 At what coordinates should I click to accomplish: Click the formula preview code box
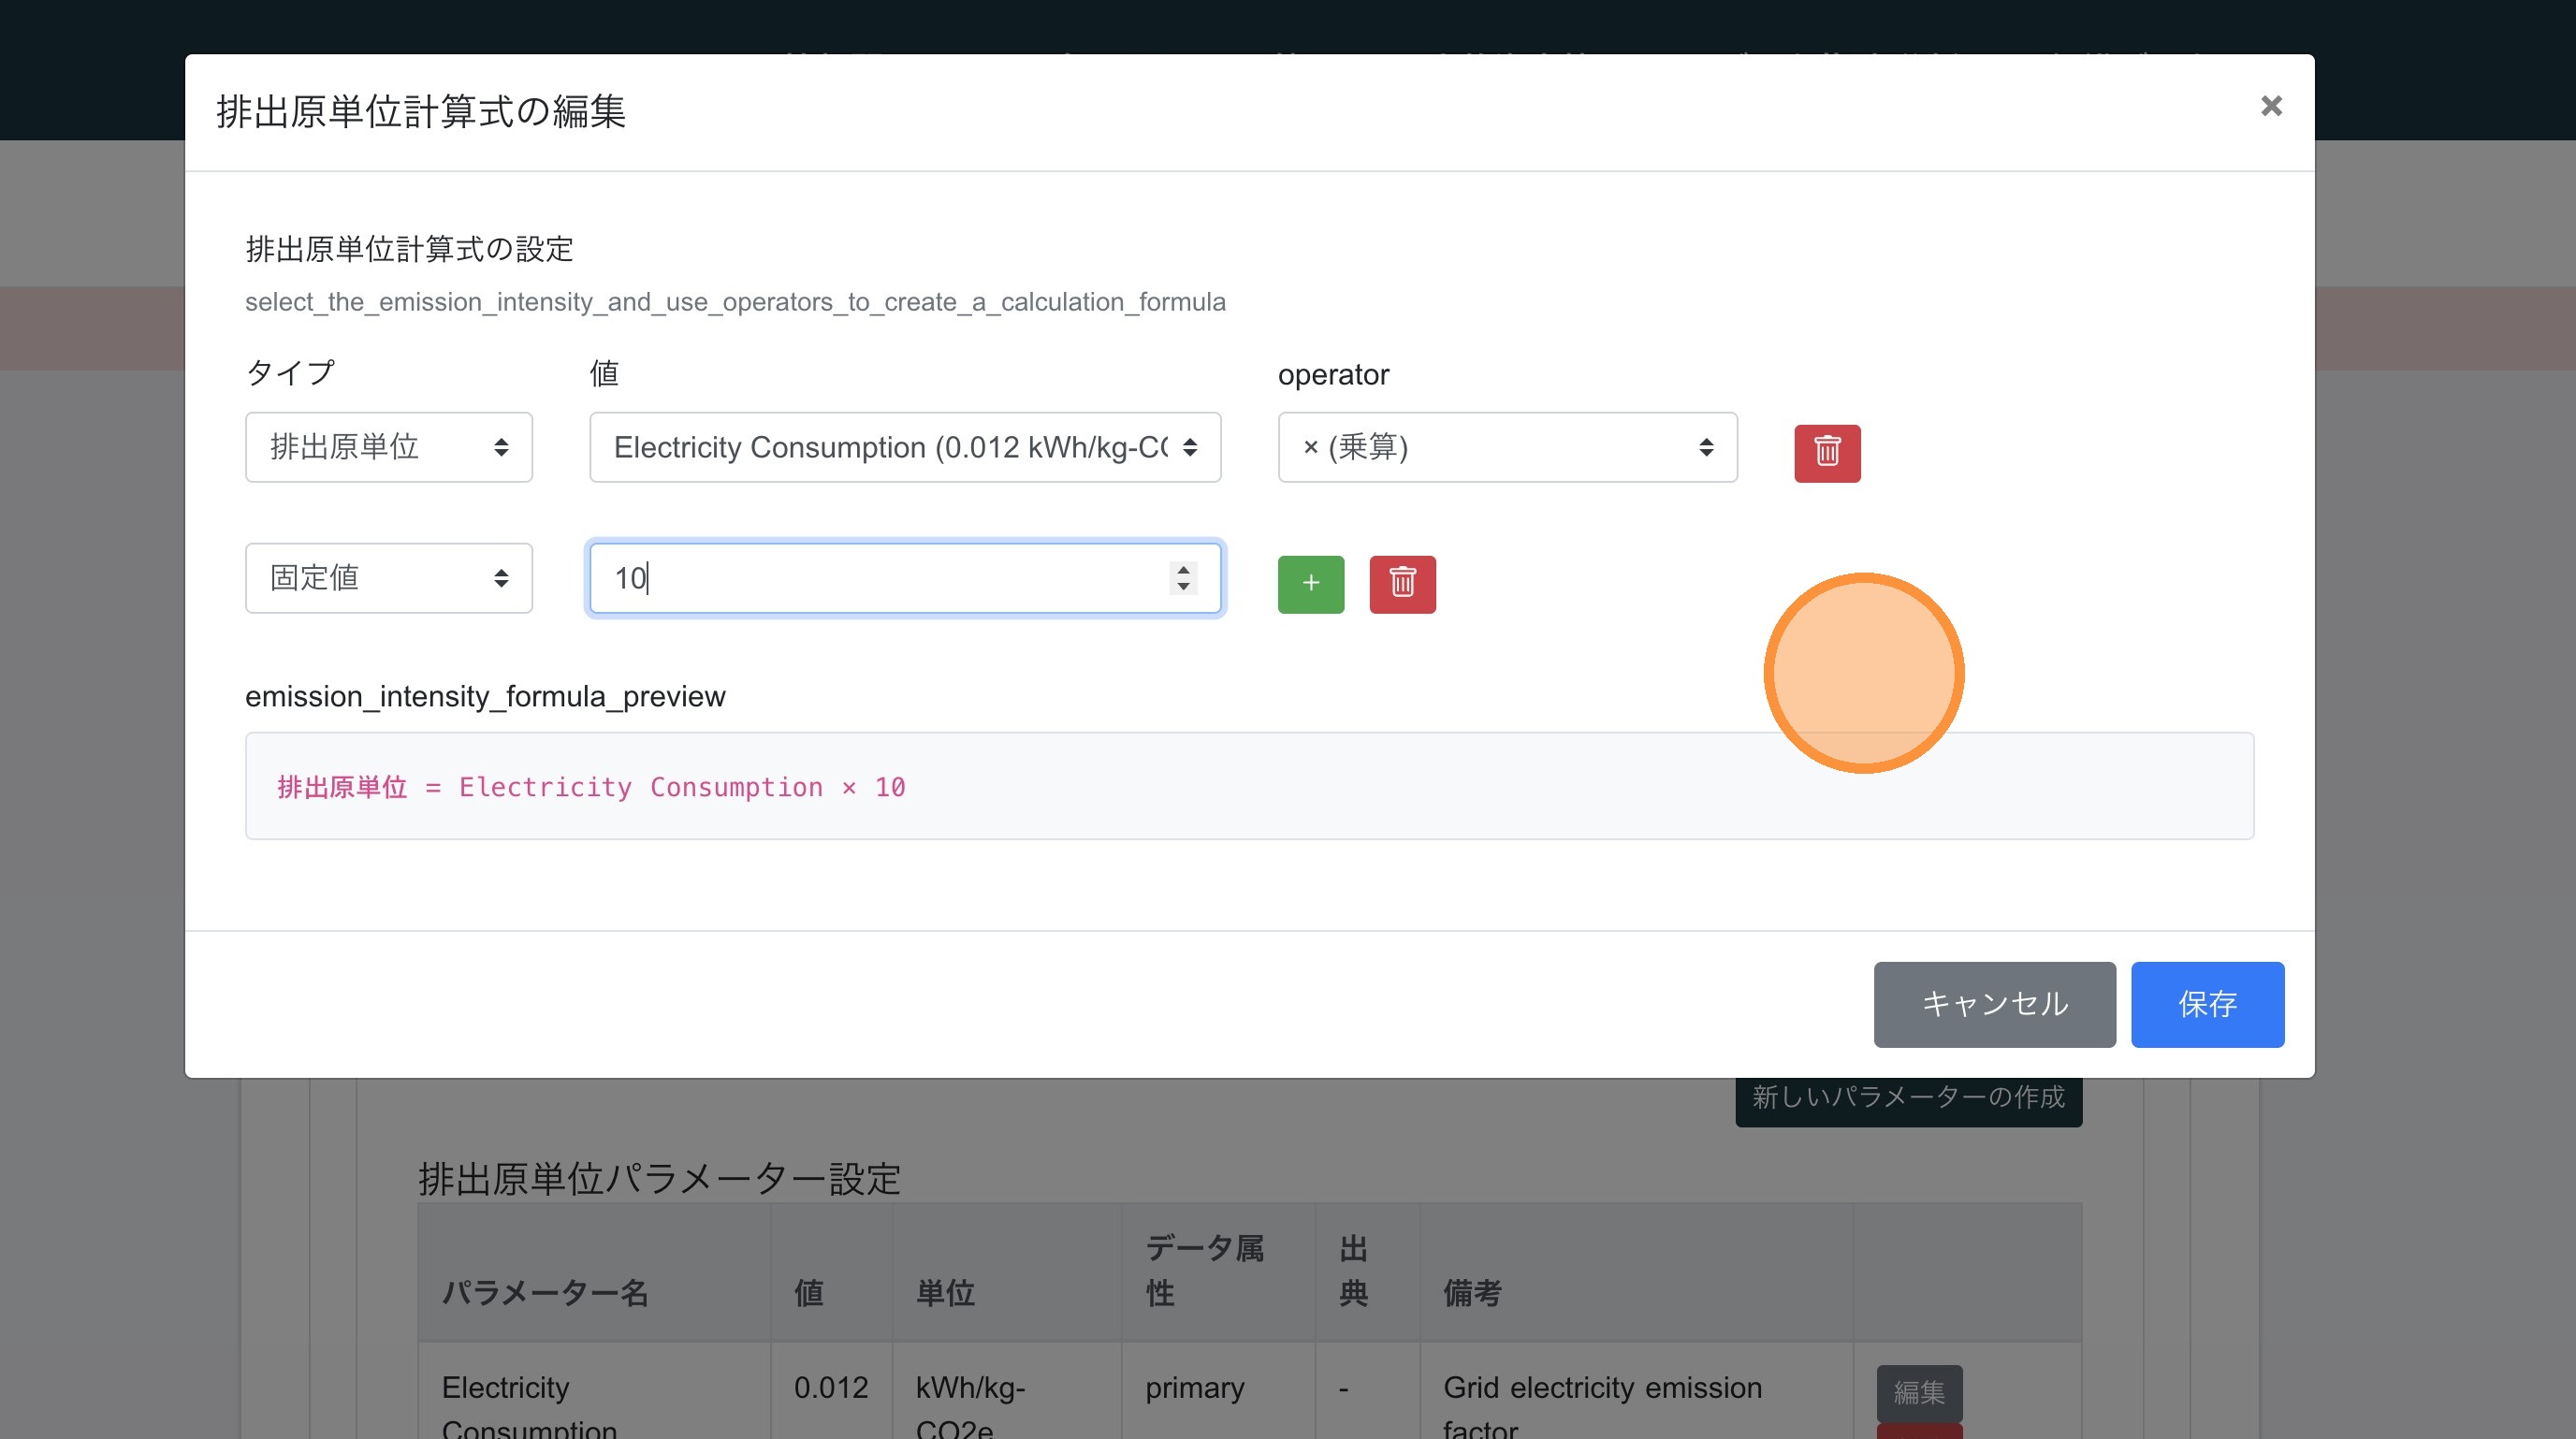1248,786
